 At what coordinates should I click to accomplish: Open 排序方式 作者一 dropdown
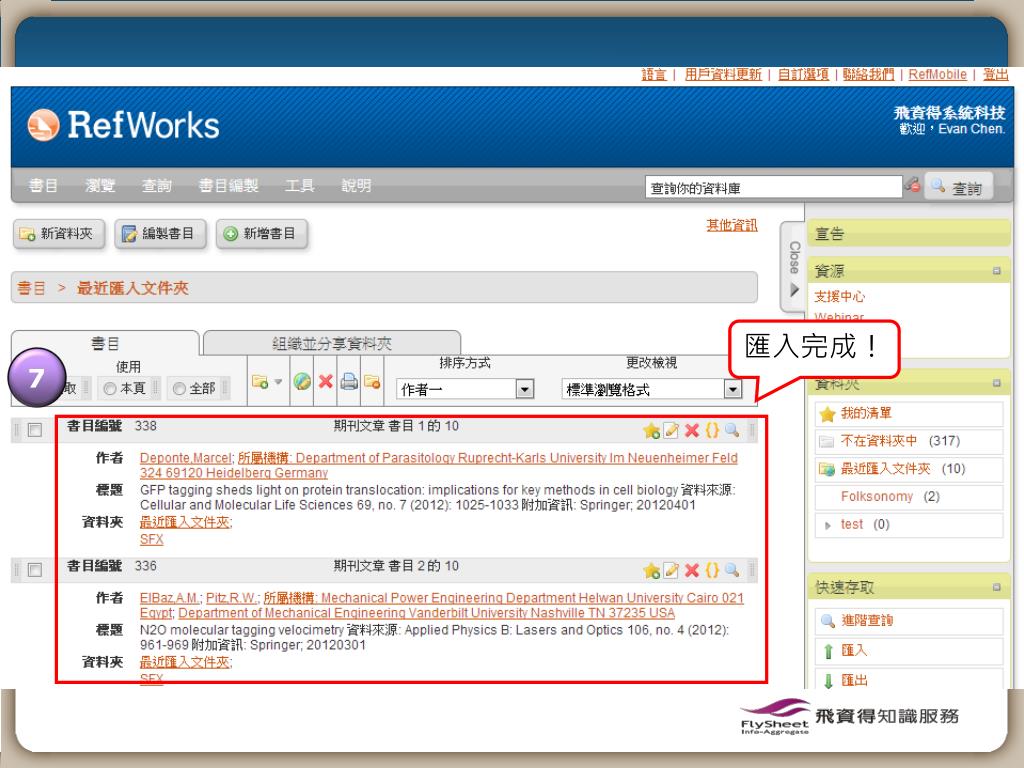pyautogui.click(x=465, y=389)
